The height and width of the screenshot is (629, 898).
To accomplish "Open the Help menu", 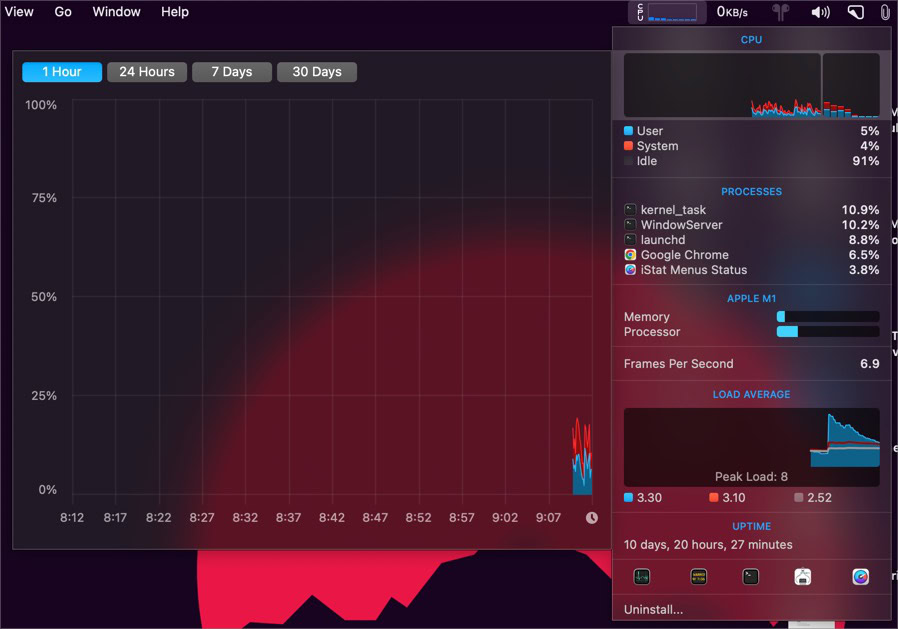I will point(175,12).
